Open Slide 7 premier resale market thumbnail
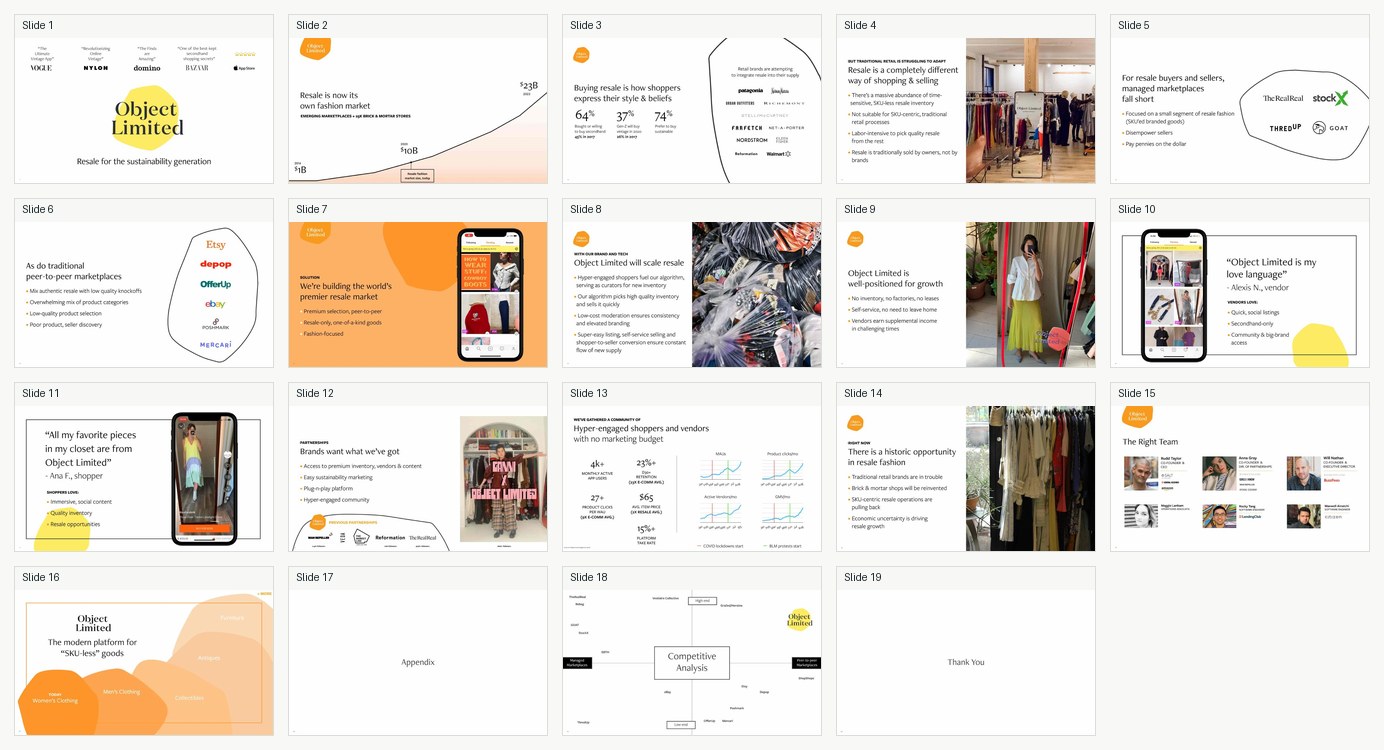This screenshot has width=1384, height=750. point(418,294)
